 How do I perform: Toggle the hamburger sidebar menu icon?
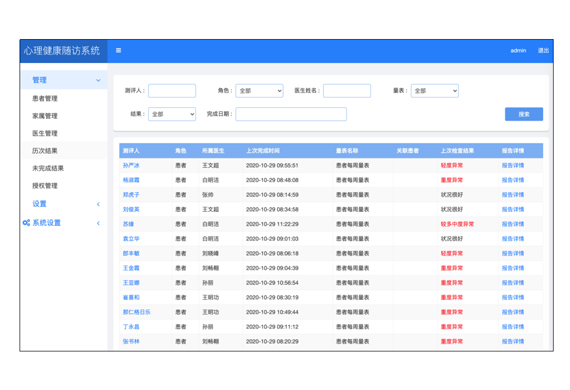pos(119,51)
